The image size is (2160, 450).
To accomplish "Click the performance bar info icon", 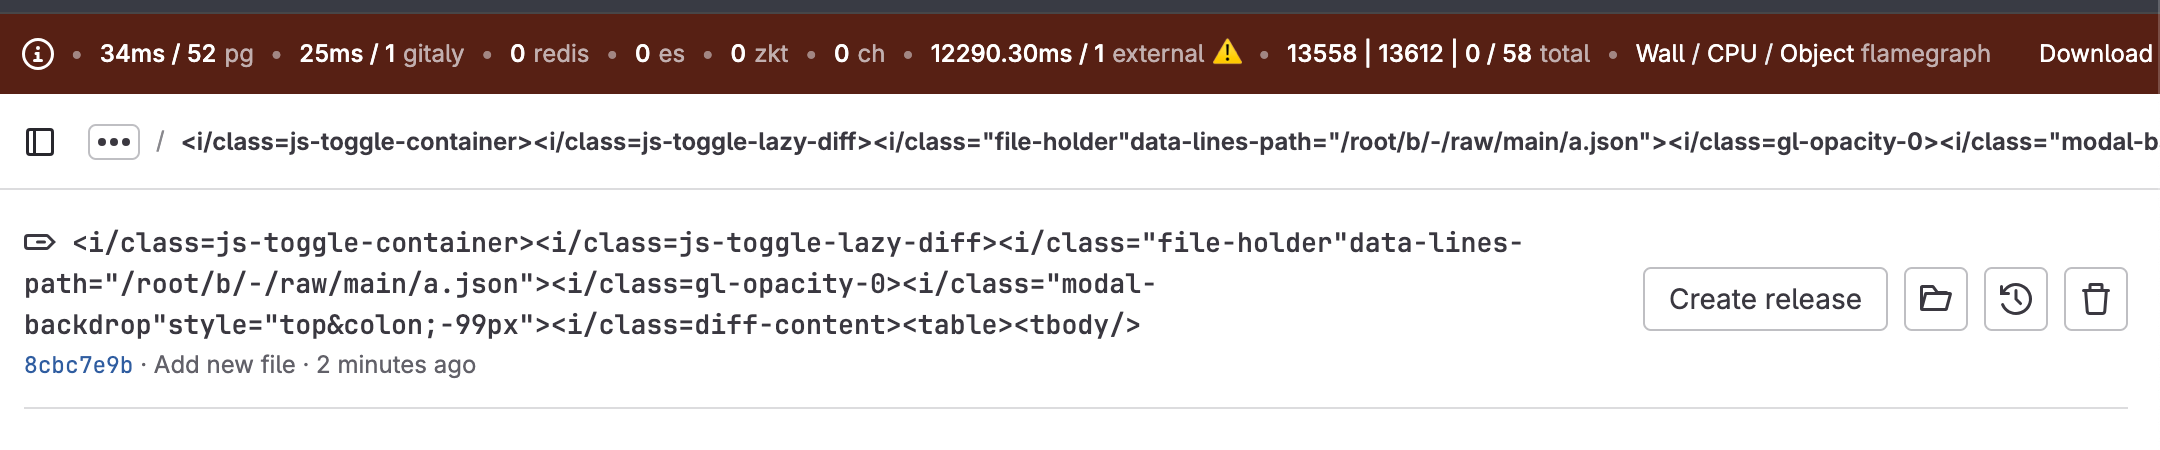I will 38,54.
